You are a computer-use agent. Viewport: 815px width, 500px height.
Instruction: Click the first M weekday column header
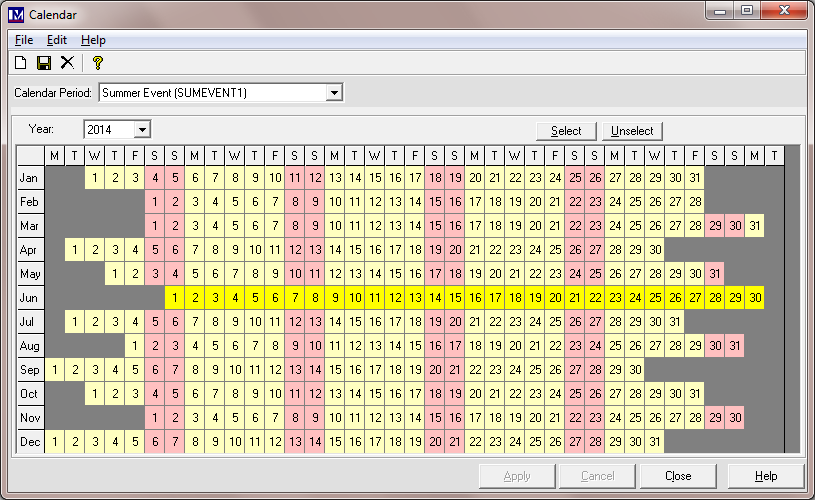(55, 155)
